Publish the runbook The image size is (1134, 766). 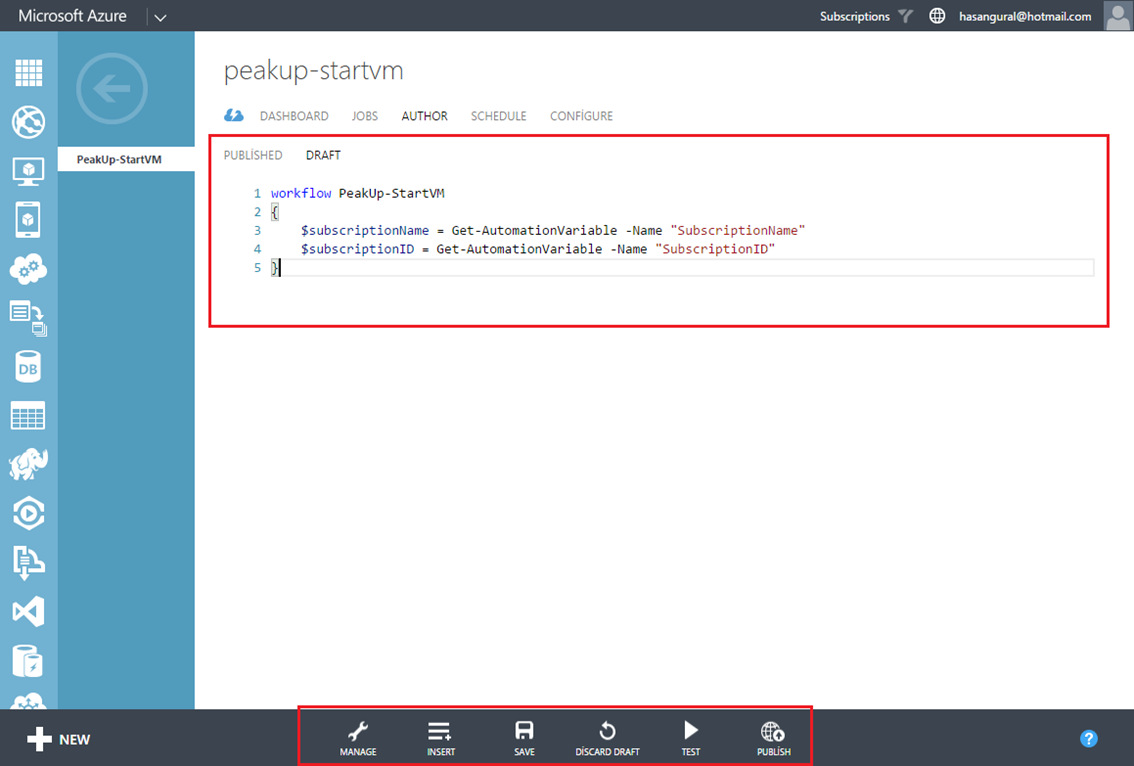click(774, 739)
